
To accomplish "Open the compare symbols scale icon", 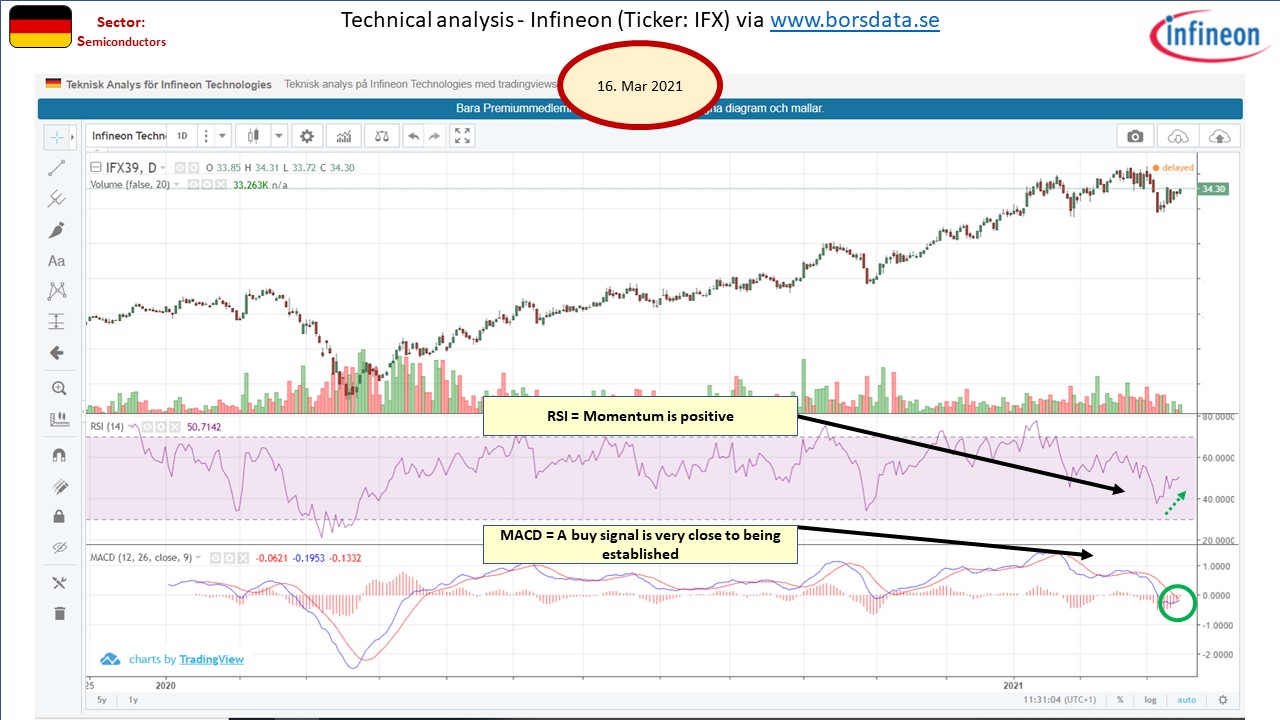I will coord(381,136).
